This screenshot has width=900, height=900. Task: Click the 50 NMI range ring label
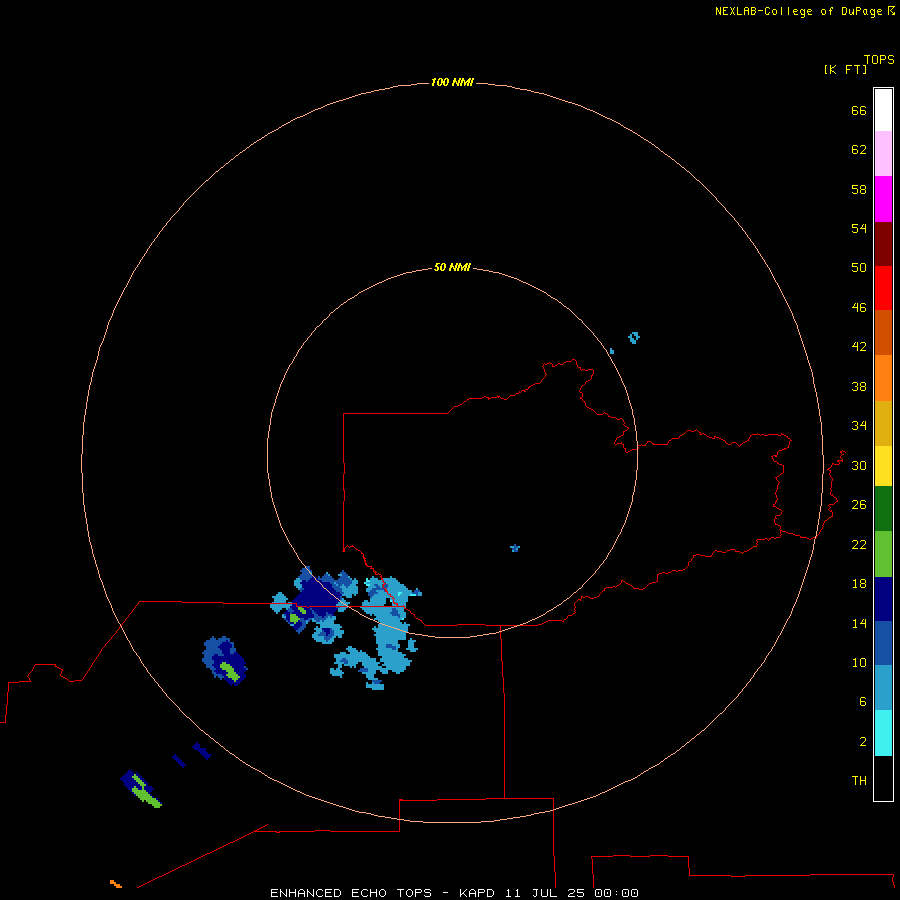pyautogui.click(x=452, y=267)
